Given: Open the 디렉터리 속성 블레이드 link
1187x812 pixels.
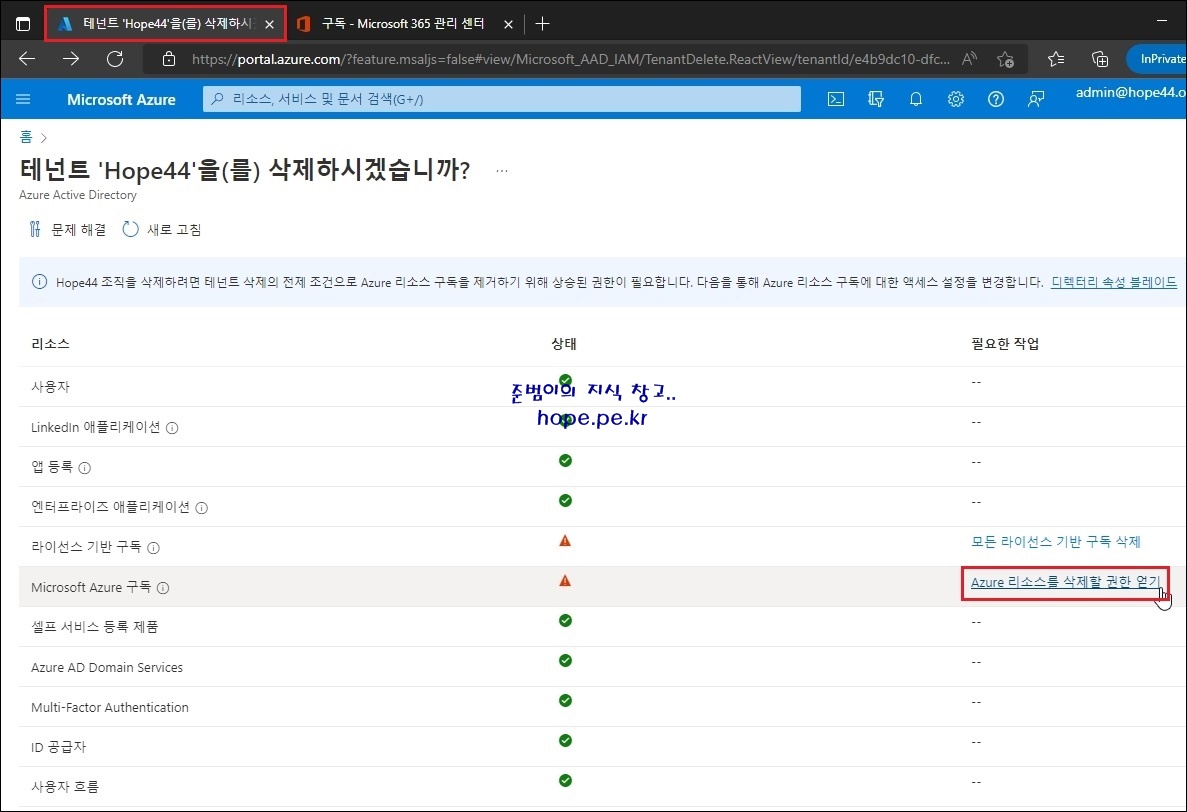Looking at the screenshot, I should (x=1114, y=282).
